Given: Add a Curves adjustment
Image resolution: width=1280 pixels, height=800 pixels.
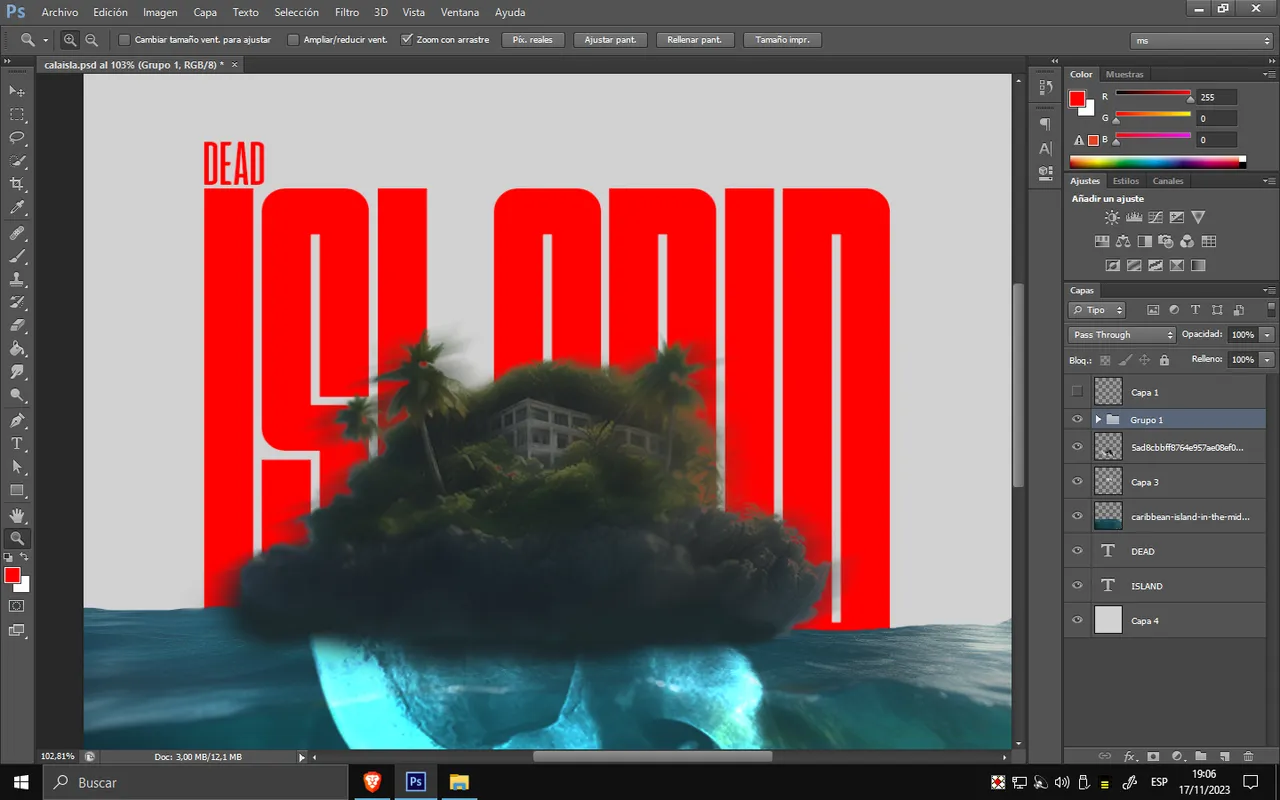Looking at the screenshot, I should tap(1156, 217).
